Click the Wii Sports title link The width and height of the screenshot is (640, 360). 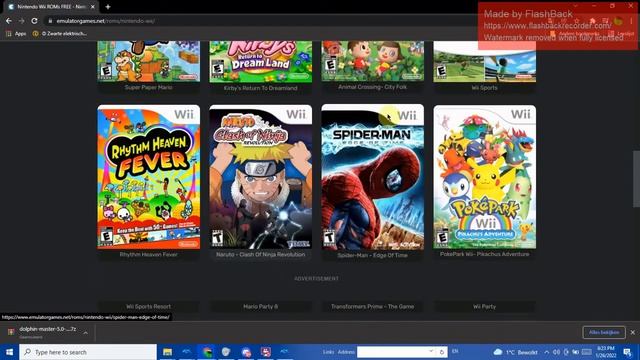(x=484, y=87)
